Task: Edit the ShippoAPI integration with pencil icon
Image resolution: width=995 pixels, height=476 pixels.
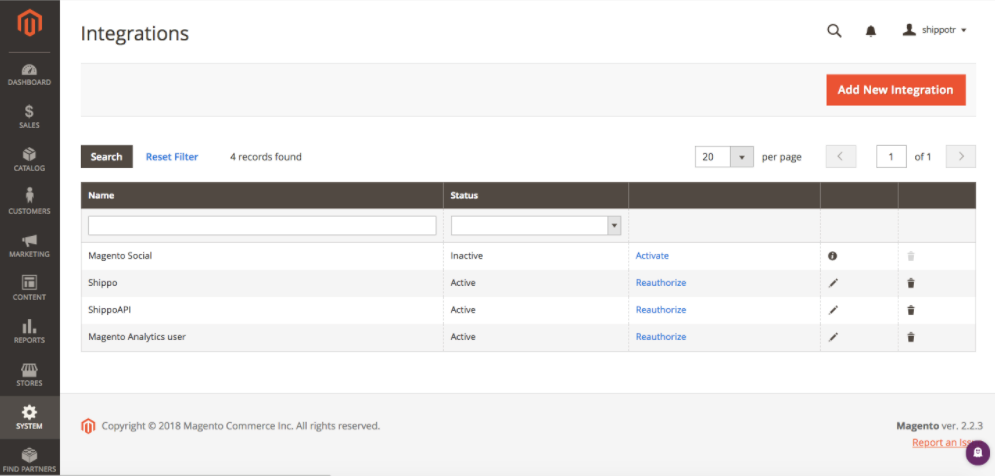Action: click(x=833, y=310)
